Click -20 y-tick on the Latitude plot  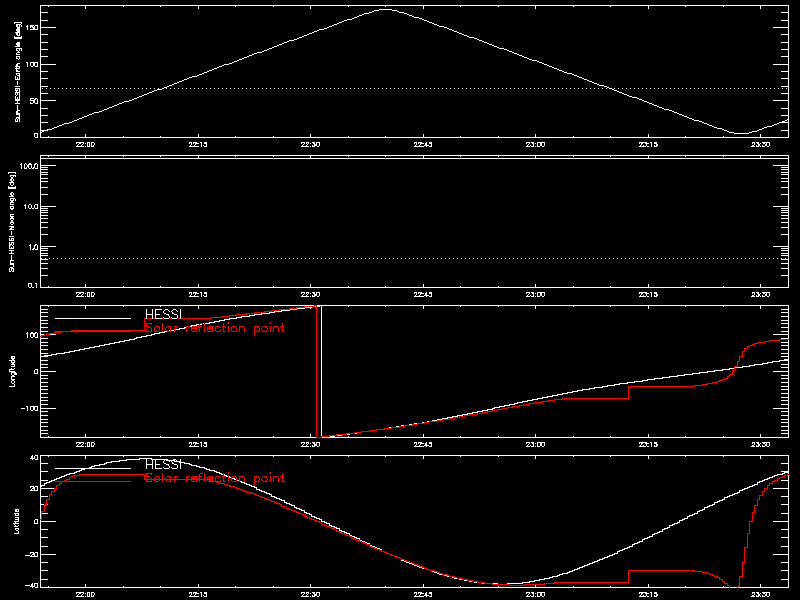click(x=32, y=555)
